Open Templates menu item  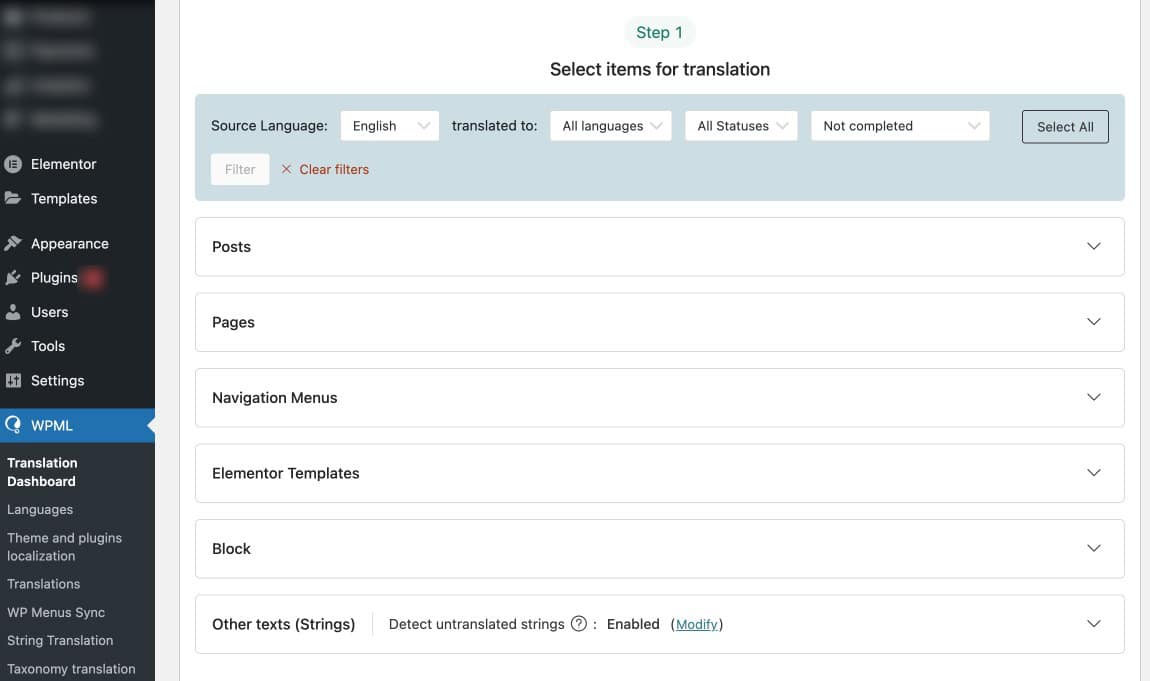click(x=77, y=199)
